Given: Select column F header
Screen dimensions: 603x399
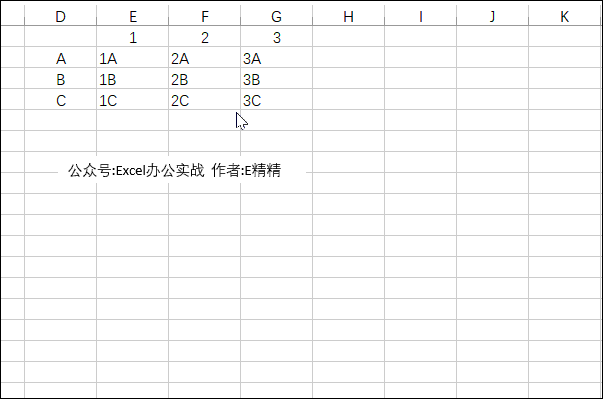Looking at the screenshot, I should pyautogui.click(x=204, y=16).
